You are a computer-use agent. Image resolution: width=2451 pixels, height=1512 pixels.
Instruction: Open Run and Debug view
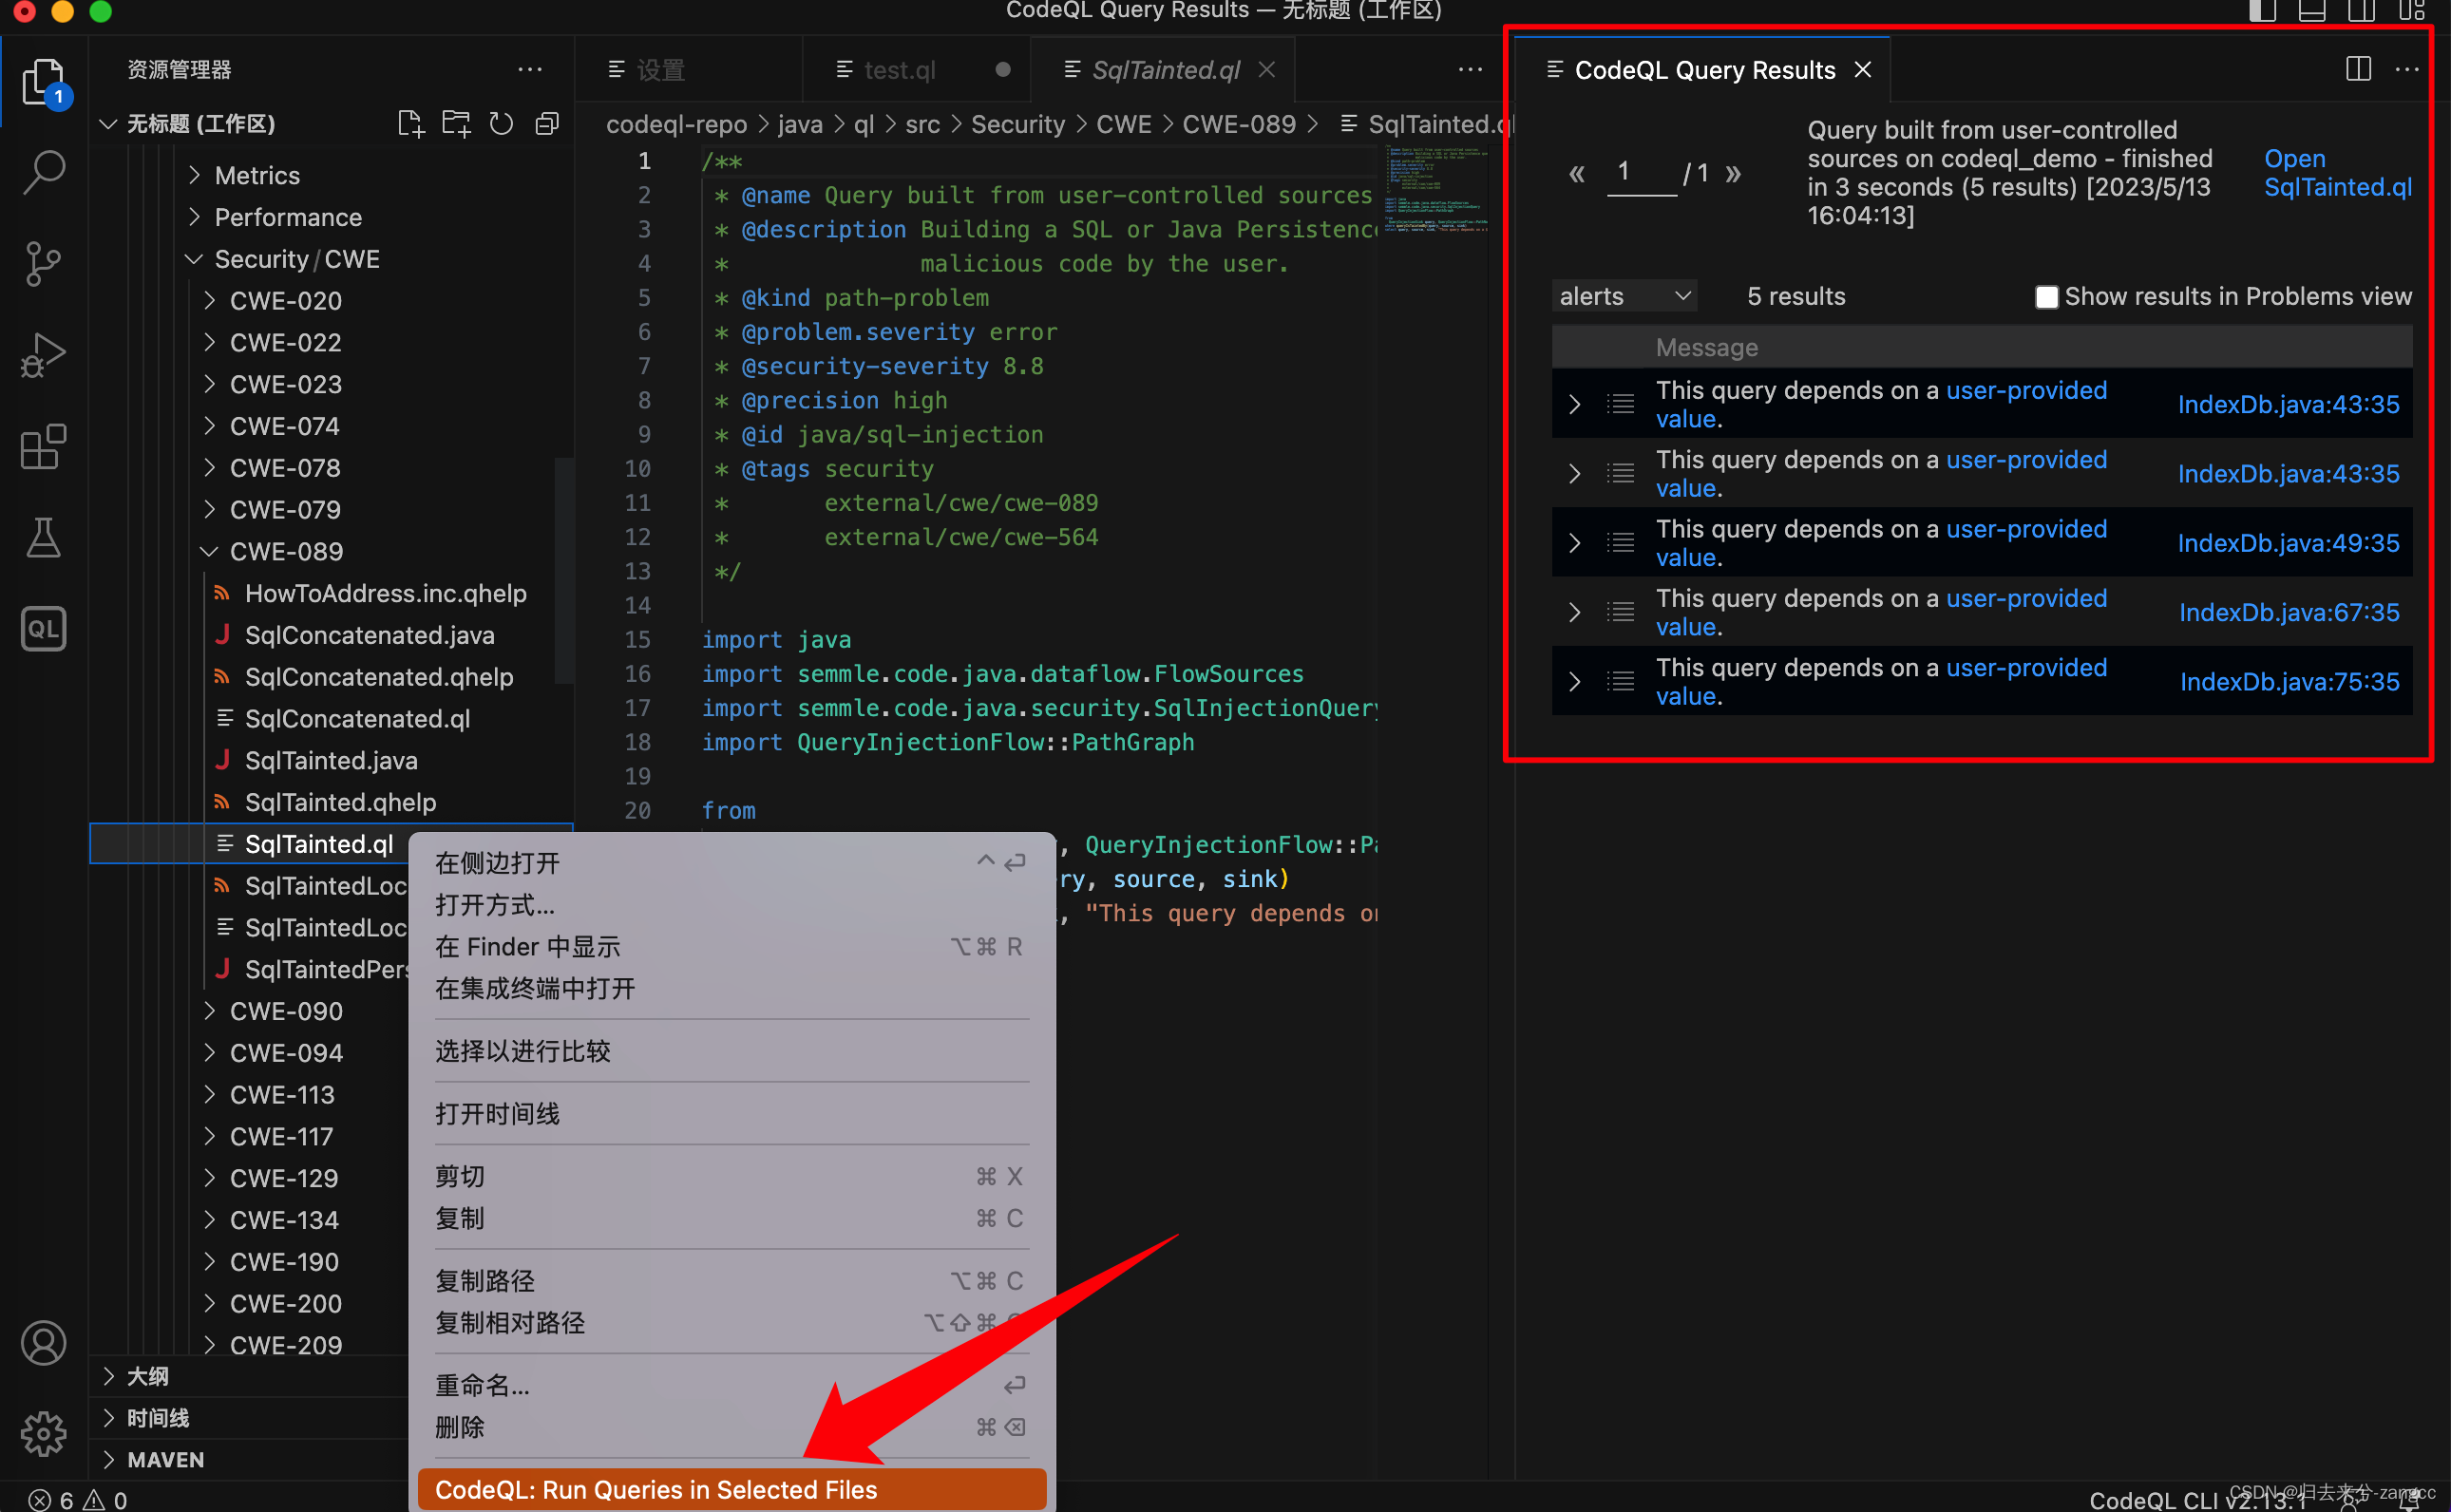click(x=43, y=354)
